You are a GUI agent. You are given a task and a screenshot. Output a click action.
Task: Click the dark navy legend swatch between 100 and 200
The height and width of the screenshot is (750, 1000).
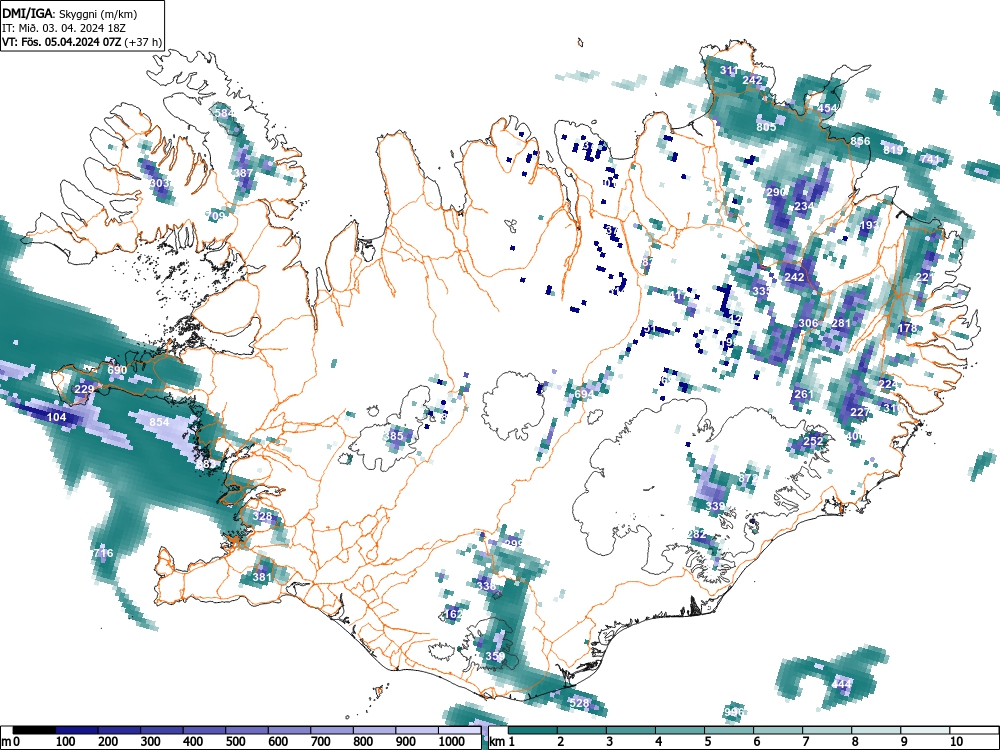coord(77,730)
